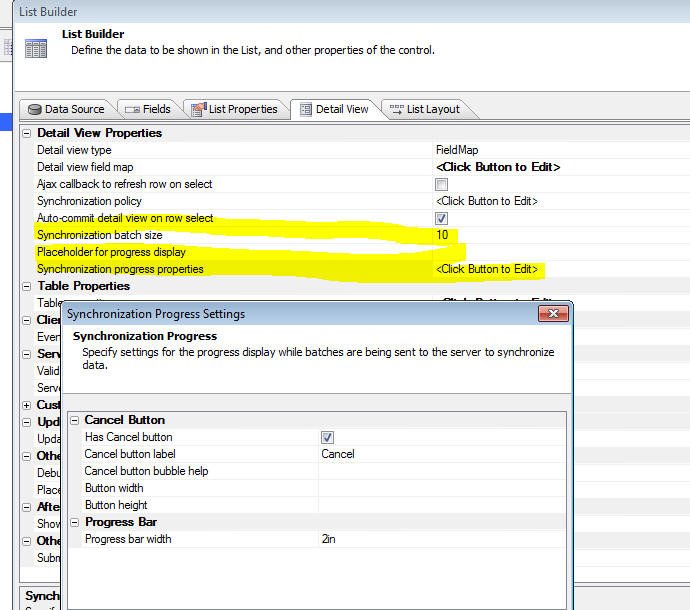Screen dimensions: 690x610
Task: Collapse the Clie section behind the dialog
Action: [27, 320]
